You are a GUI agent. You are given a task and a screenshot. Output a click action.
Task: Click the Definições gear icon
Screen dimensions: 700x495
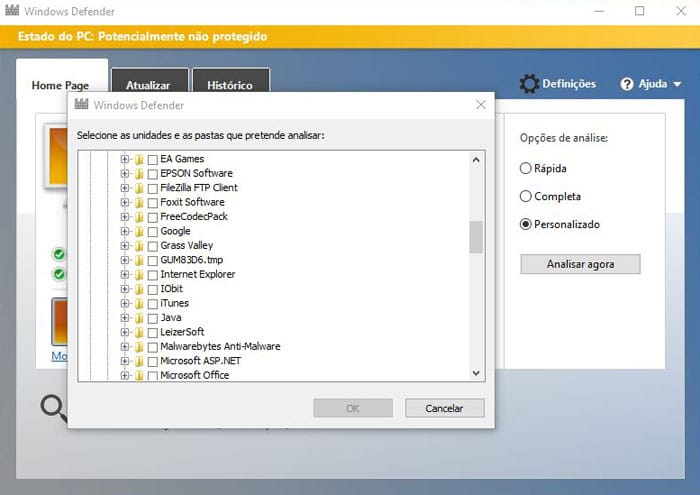coord(529,84)
